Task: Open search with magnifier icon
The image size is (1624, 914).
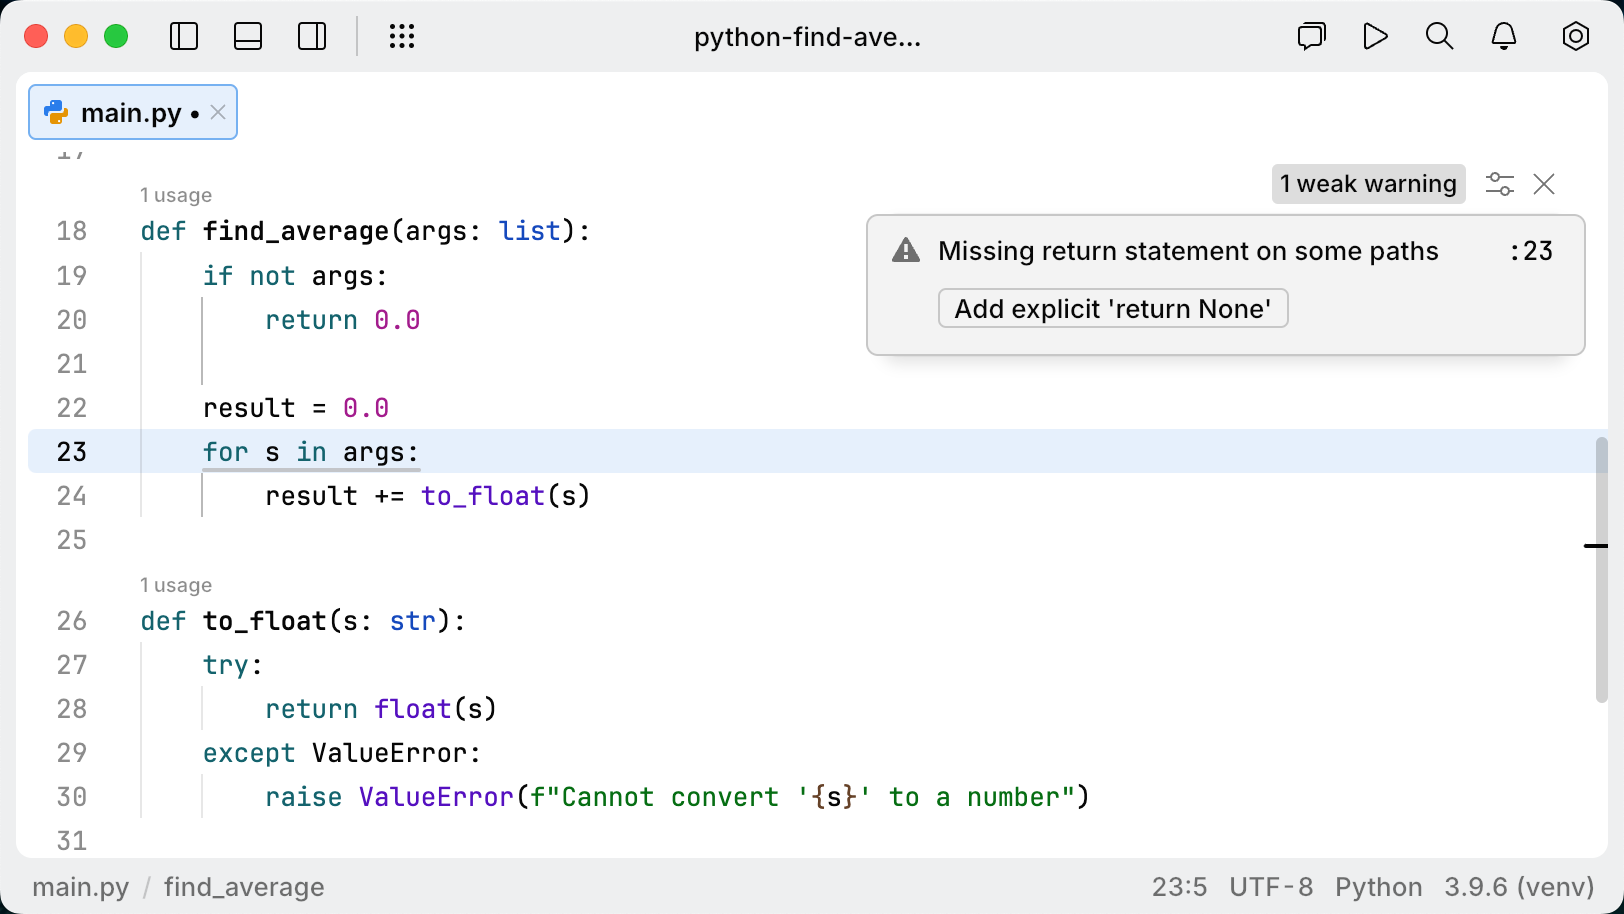Action: (1439, 37)
